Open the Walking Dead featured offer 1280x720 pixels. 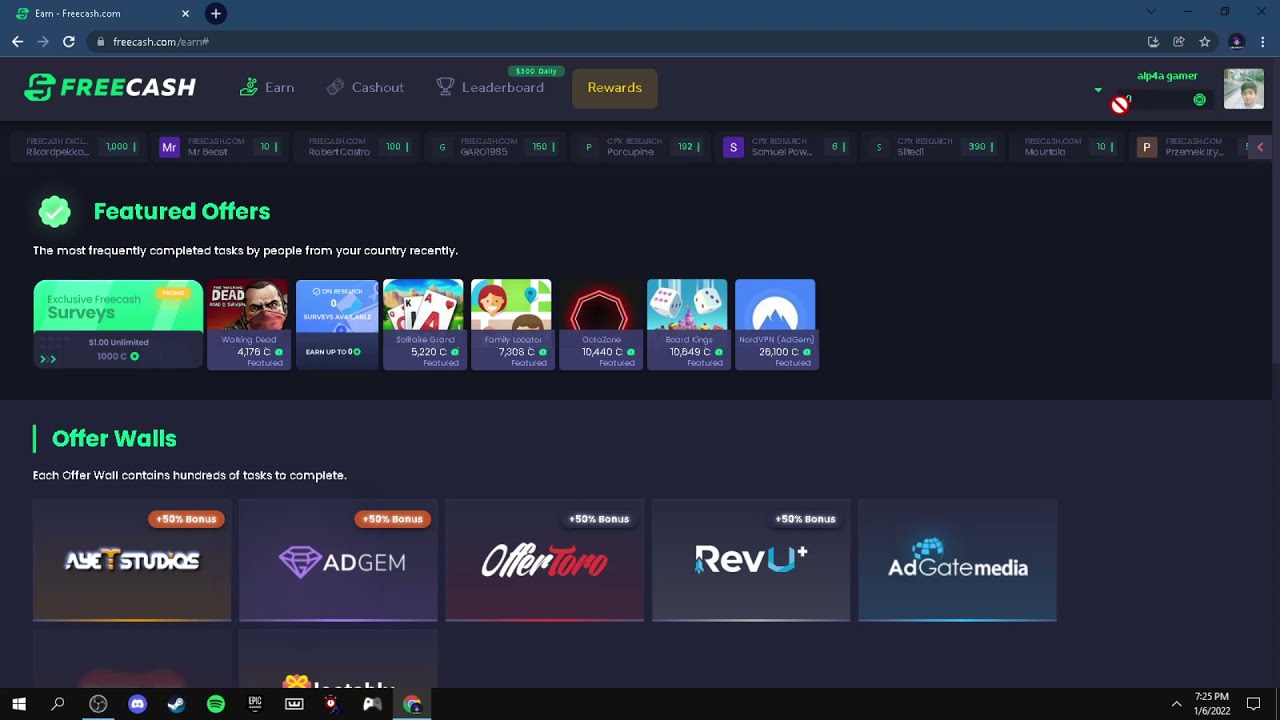point(249,324)
